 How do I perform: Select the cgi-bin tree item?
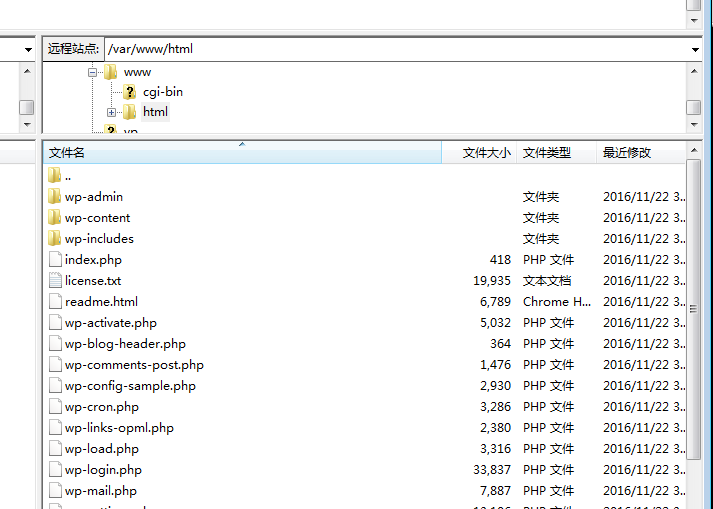(x=163, y=92)
